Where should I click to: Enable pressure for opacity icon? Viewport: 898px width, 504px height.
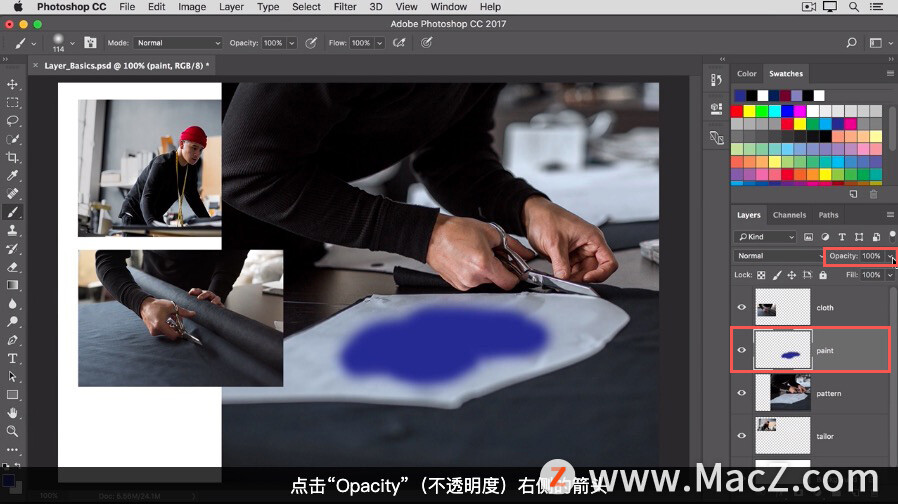click(x=311, y=43)
